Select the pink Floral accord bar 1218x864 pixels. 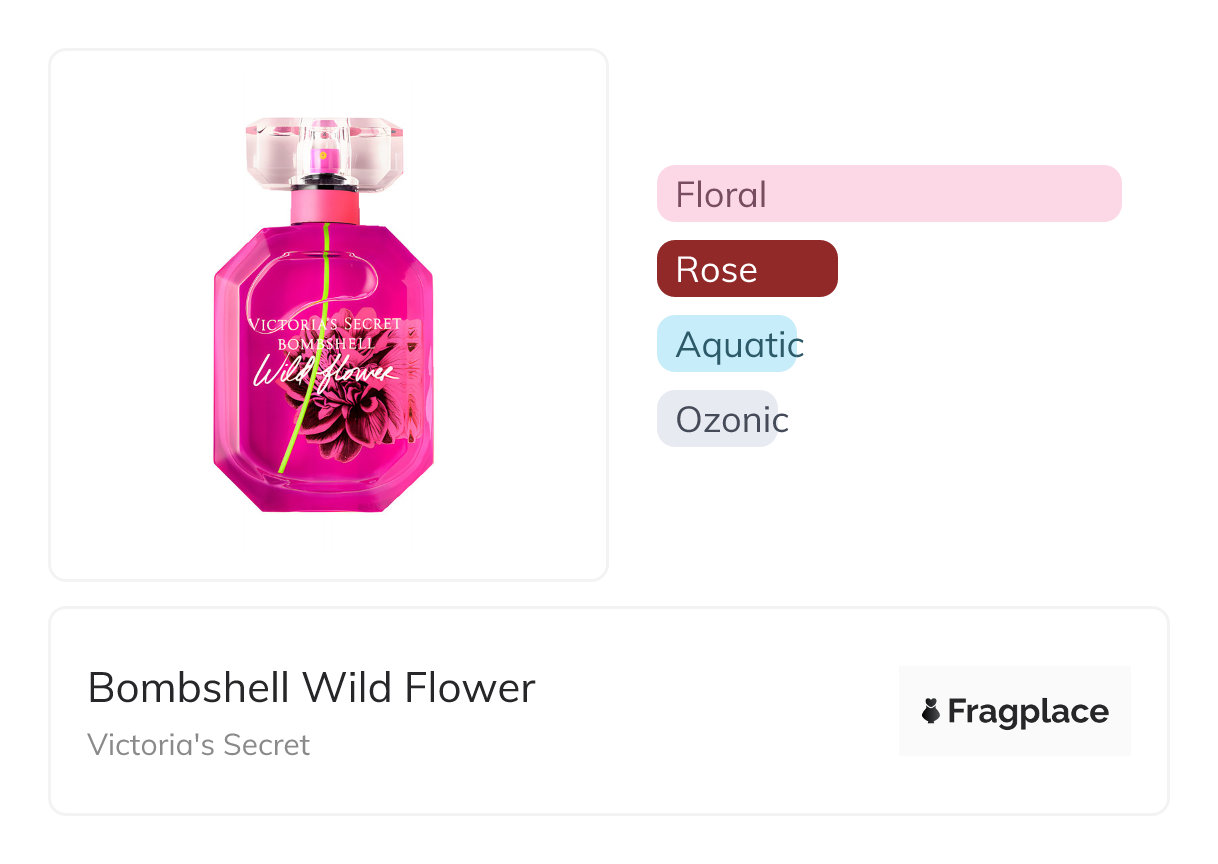point(888,193)
